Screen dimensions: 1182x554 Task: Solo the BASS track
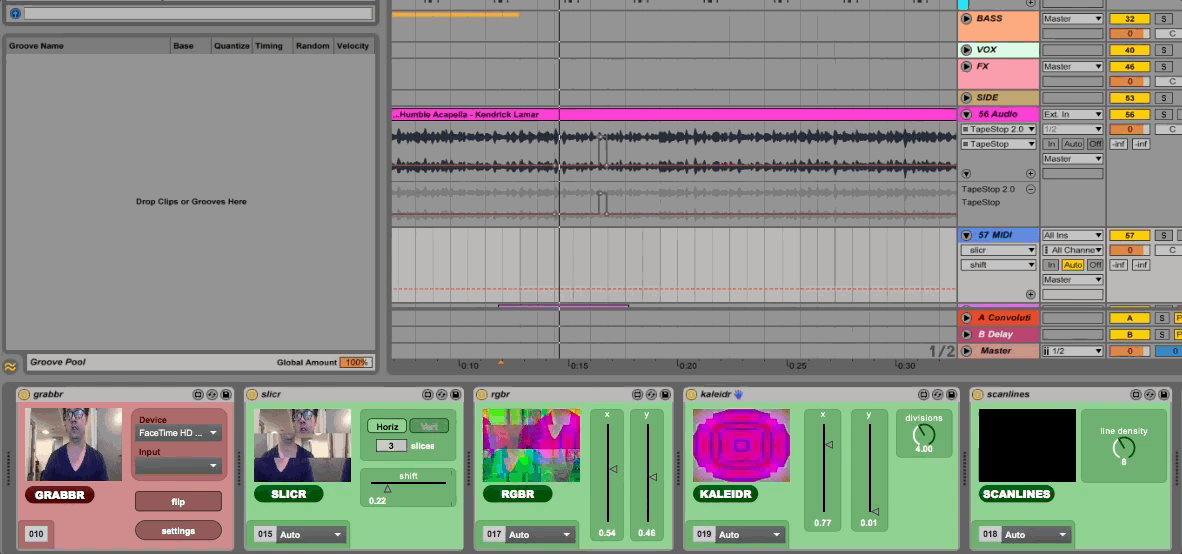[1163, 19]
